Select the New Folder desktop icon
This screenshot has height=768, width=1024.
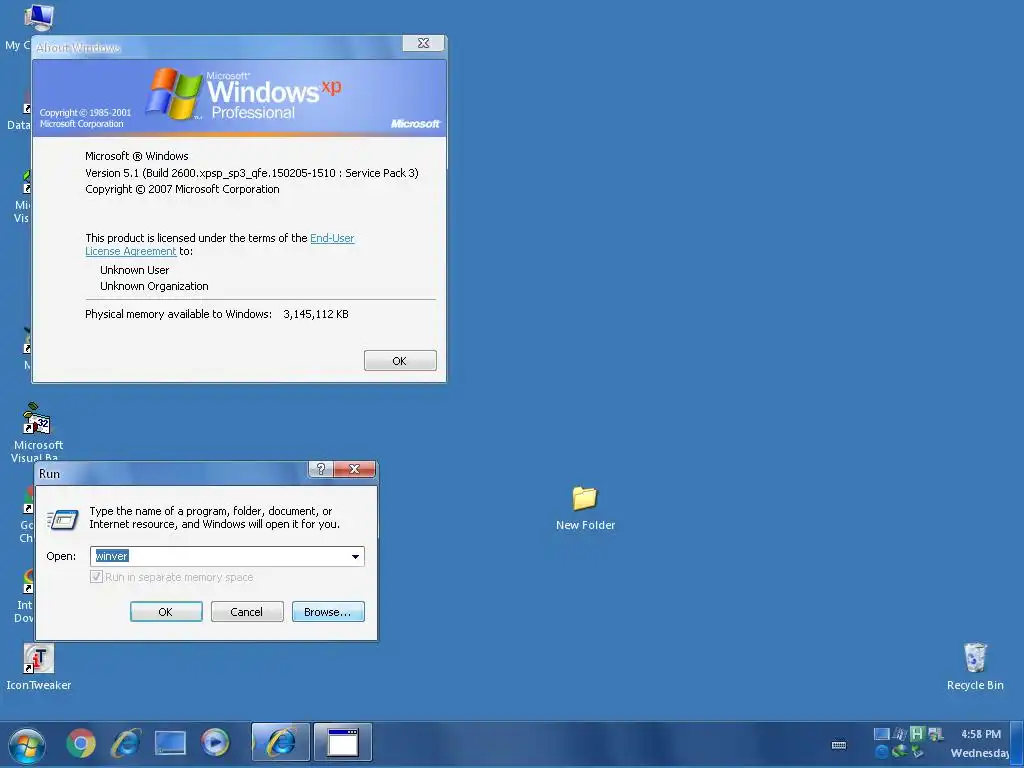585,508
